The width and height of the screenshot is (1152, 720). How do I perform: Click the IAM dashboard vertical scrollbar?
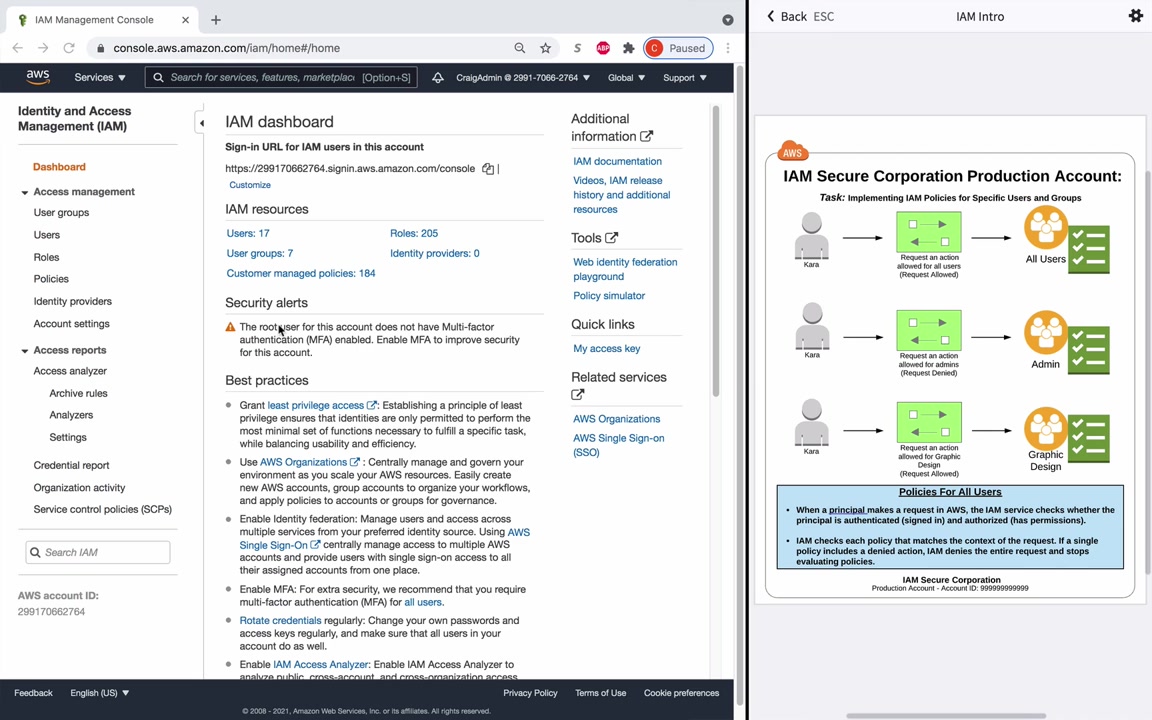coord(716,251)
